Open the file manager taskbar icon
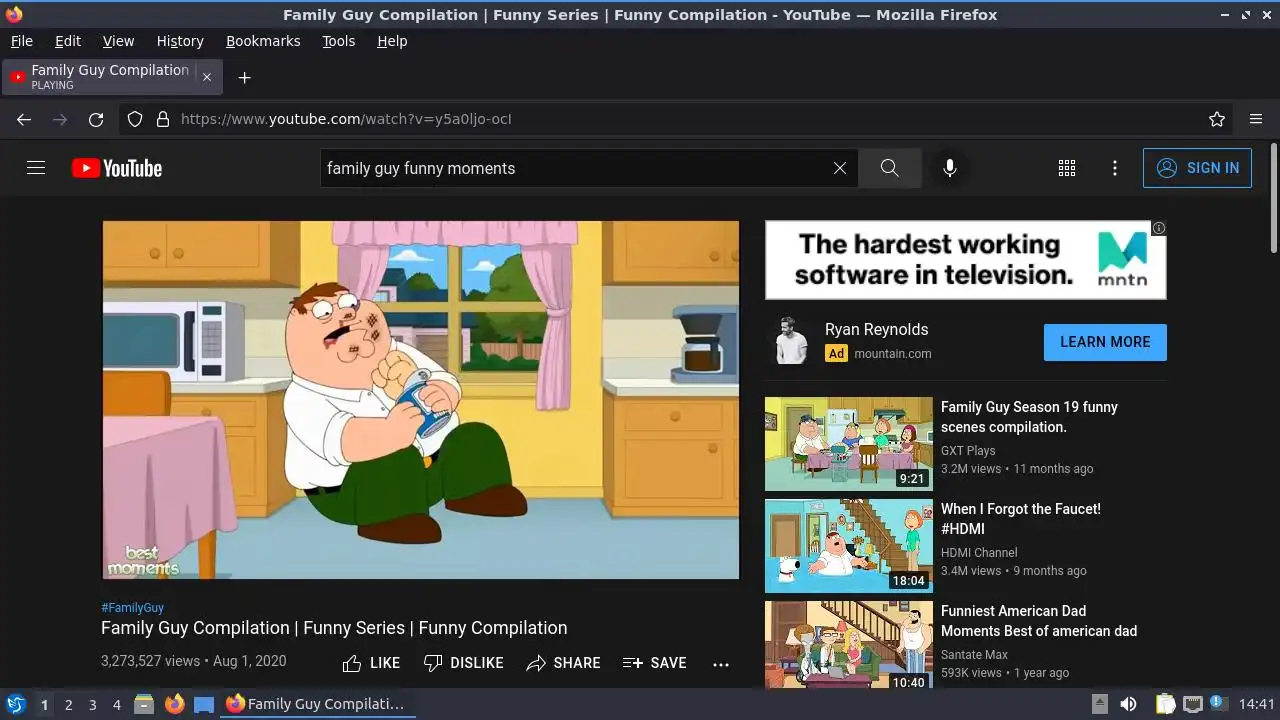 pyautogui.click(x=144, y=704)
